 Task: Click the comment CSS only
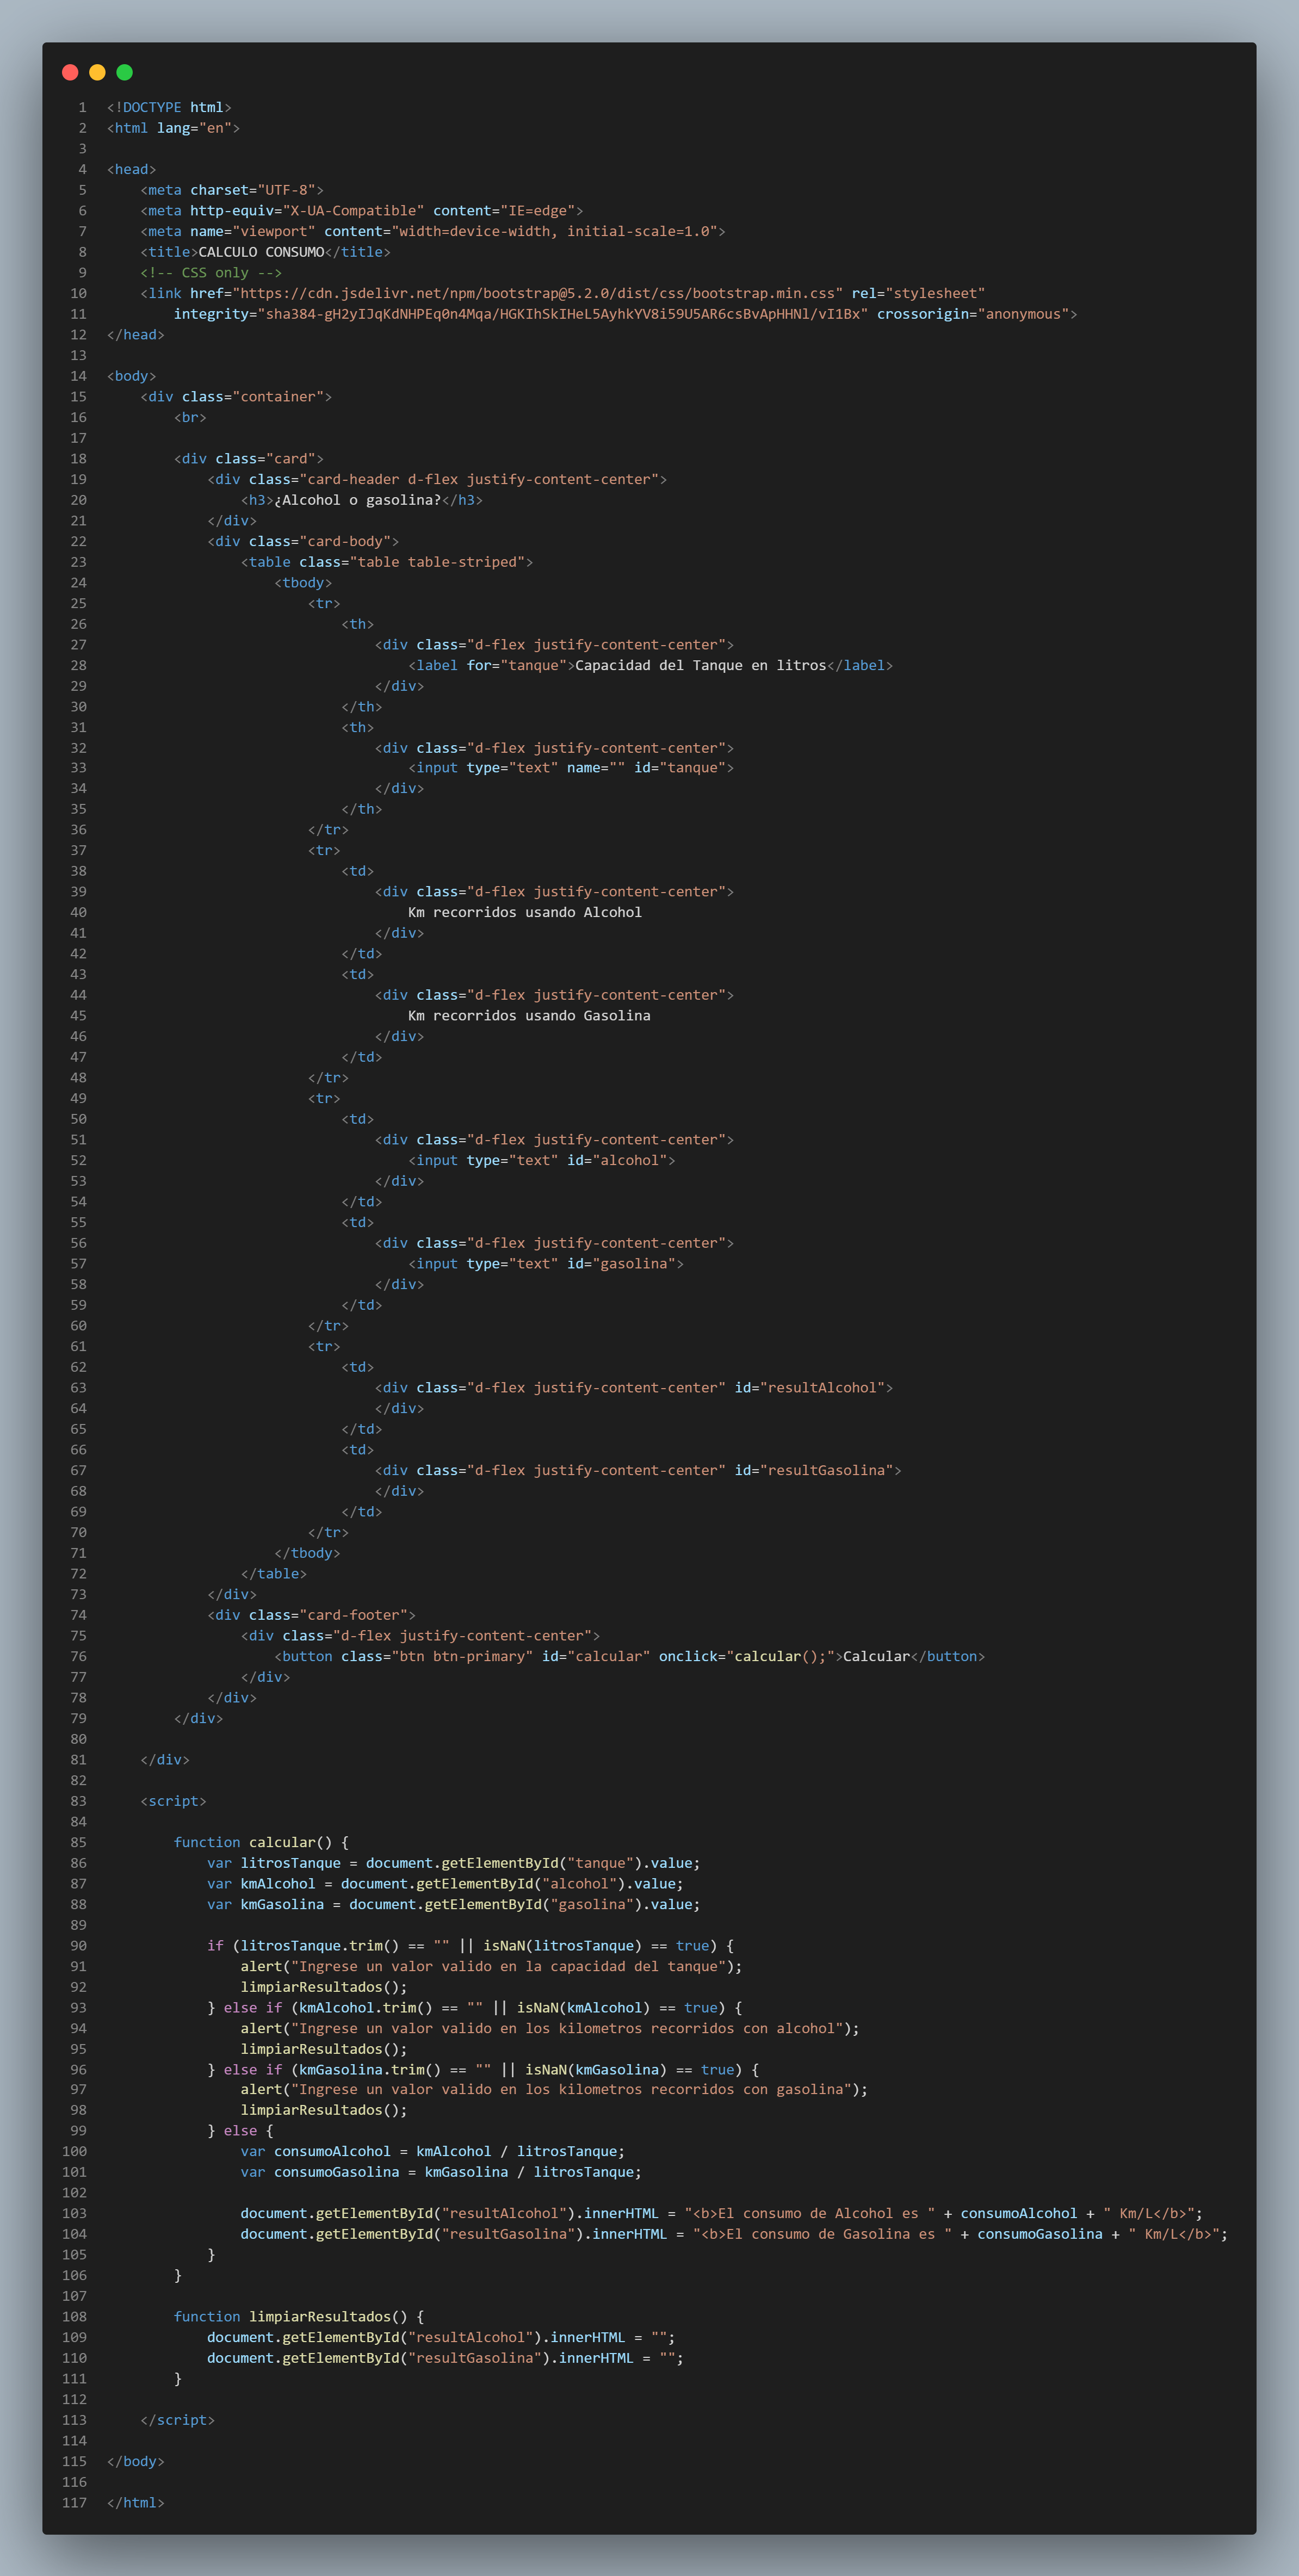[211, 273]
